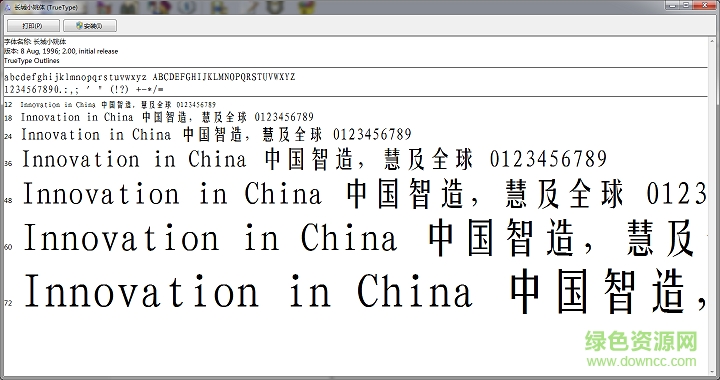Select the 字体名称: 长城小标体 line

(35, 42)
